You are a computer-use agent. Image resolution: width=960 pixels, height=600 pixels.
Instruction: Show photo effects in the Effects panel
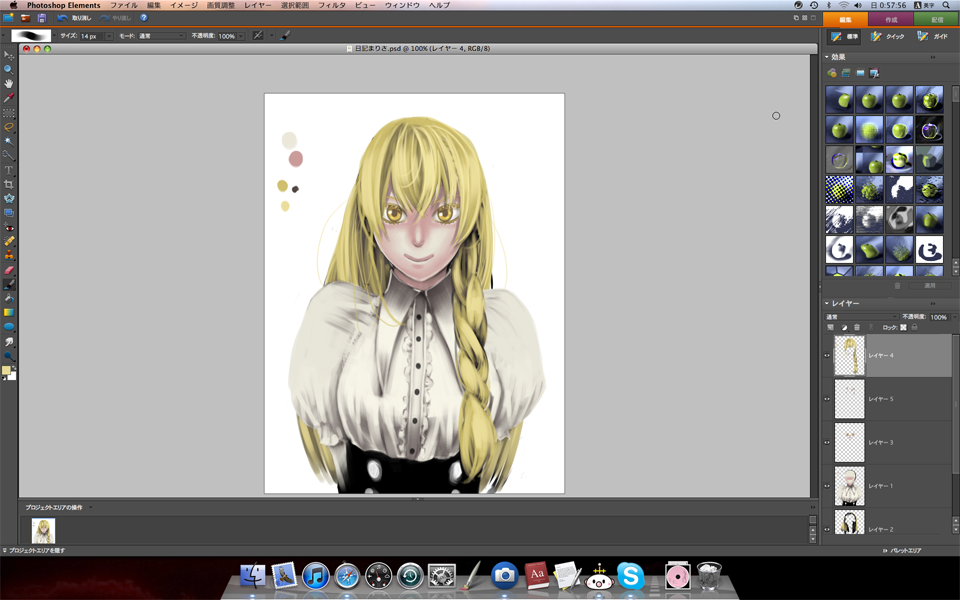point(860,73)
